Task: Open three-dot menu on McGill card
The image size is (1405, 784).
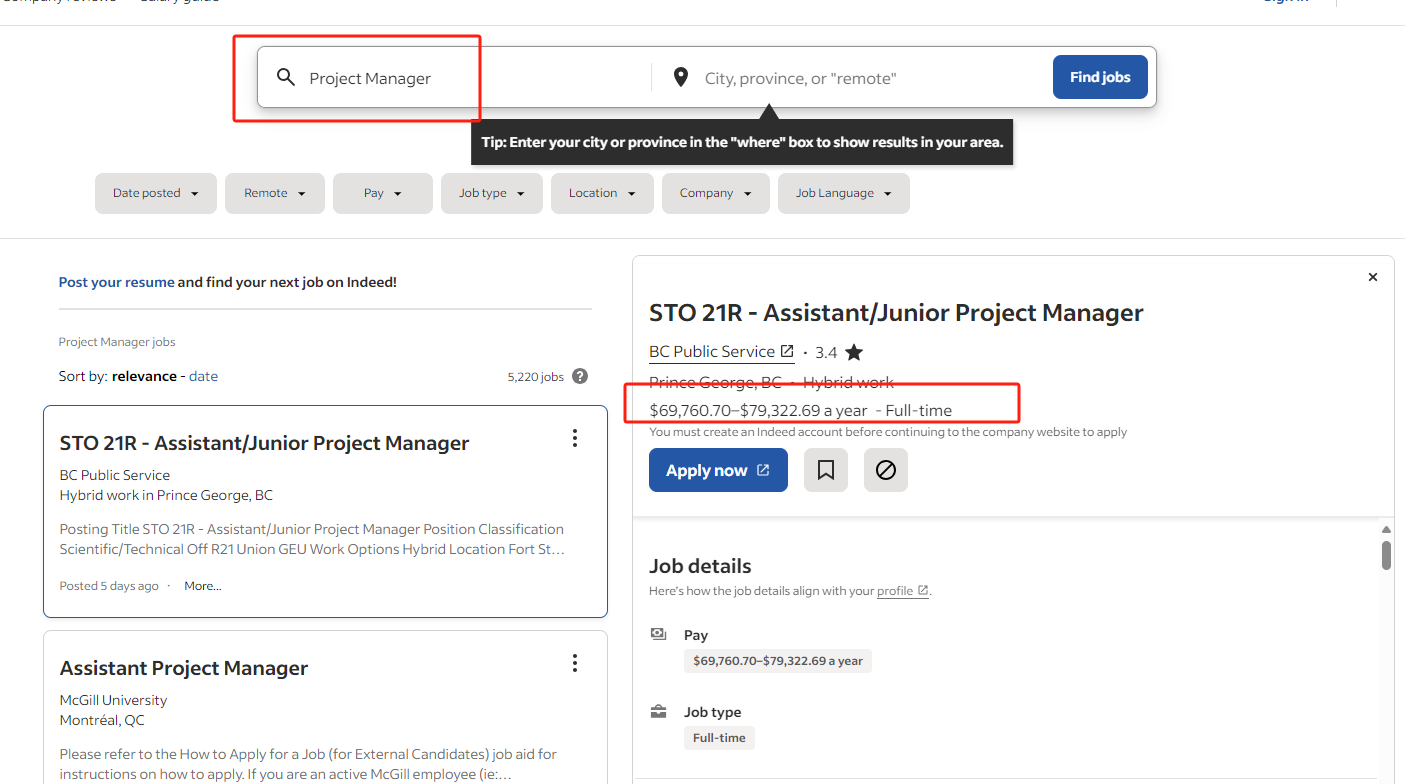Action: click(575, 663)
